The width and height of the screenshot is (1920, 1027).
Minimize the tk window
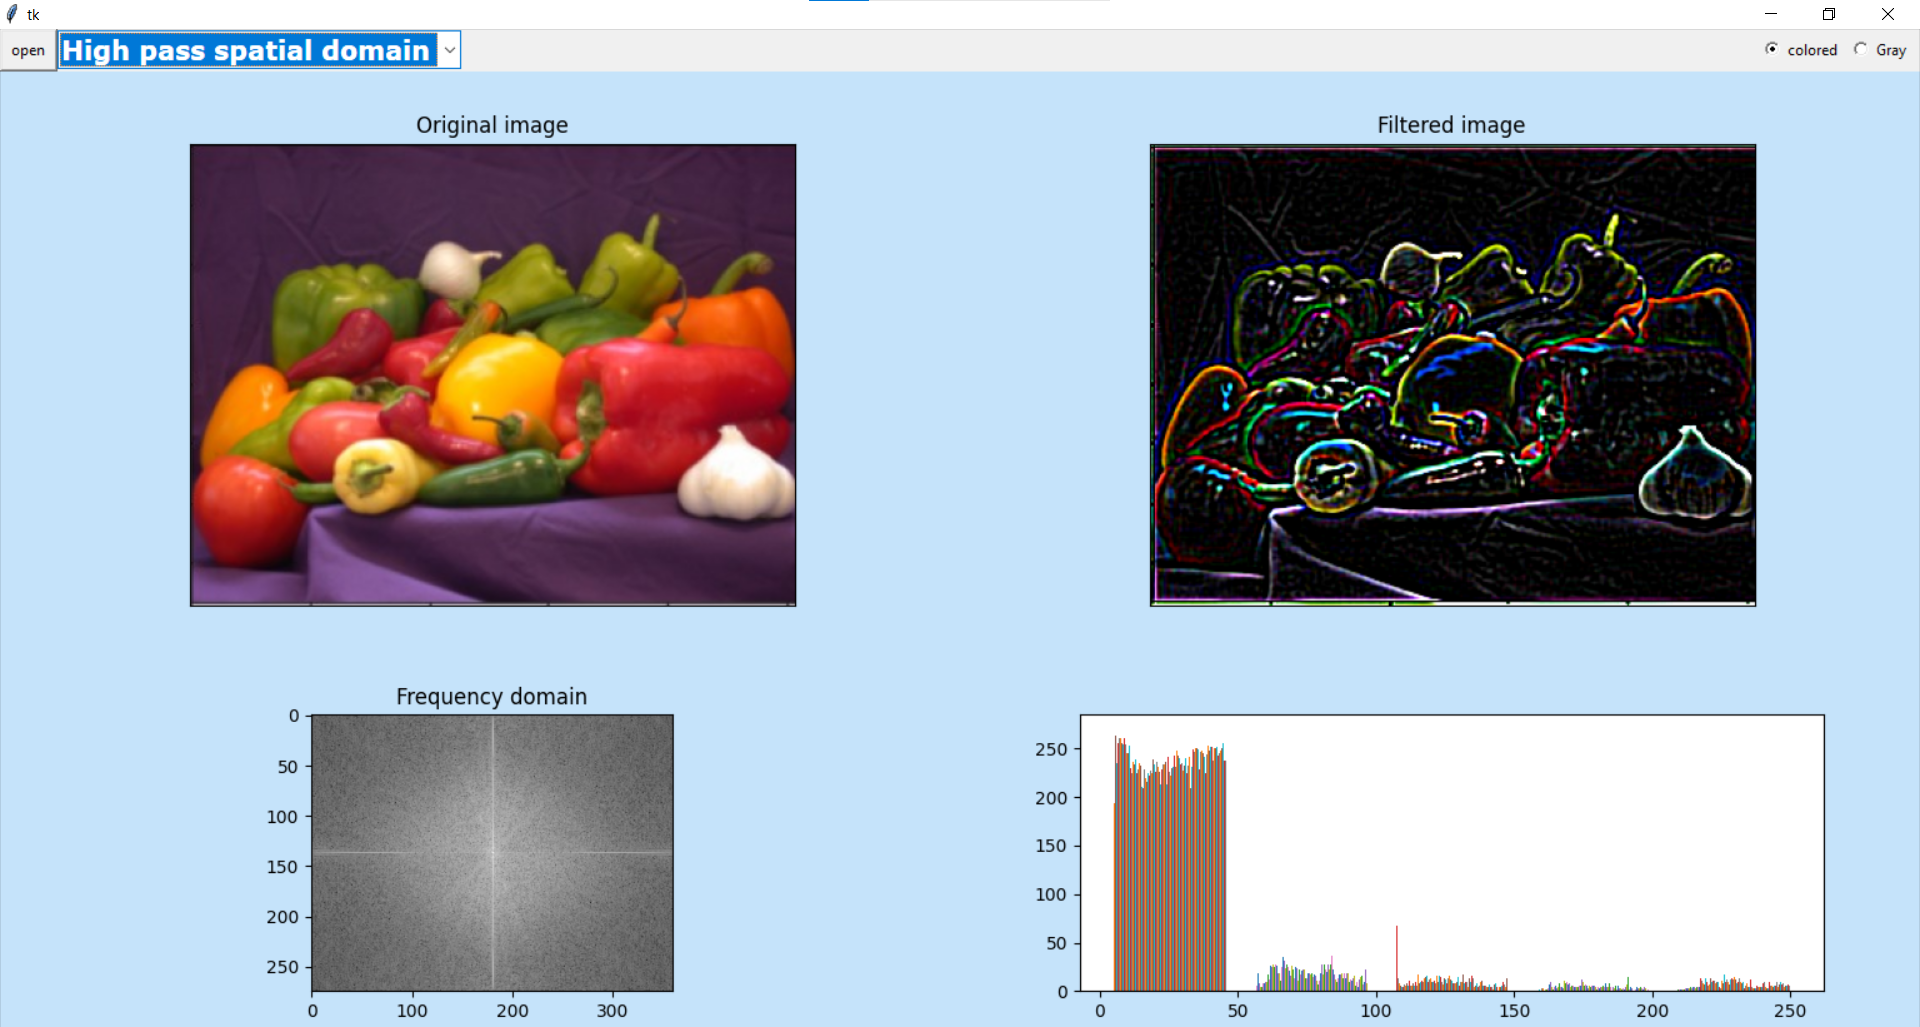pyautogui.click(x=1771, y=14)
